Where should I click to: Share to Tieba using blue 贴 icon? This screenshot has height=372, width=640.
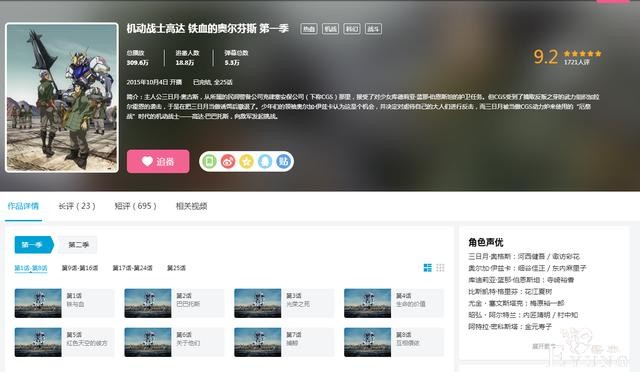283,161
